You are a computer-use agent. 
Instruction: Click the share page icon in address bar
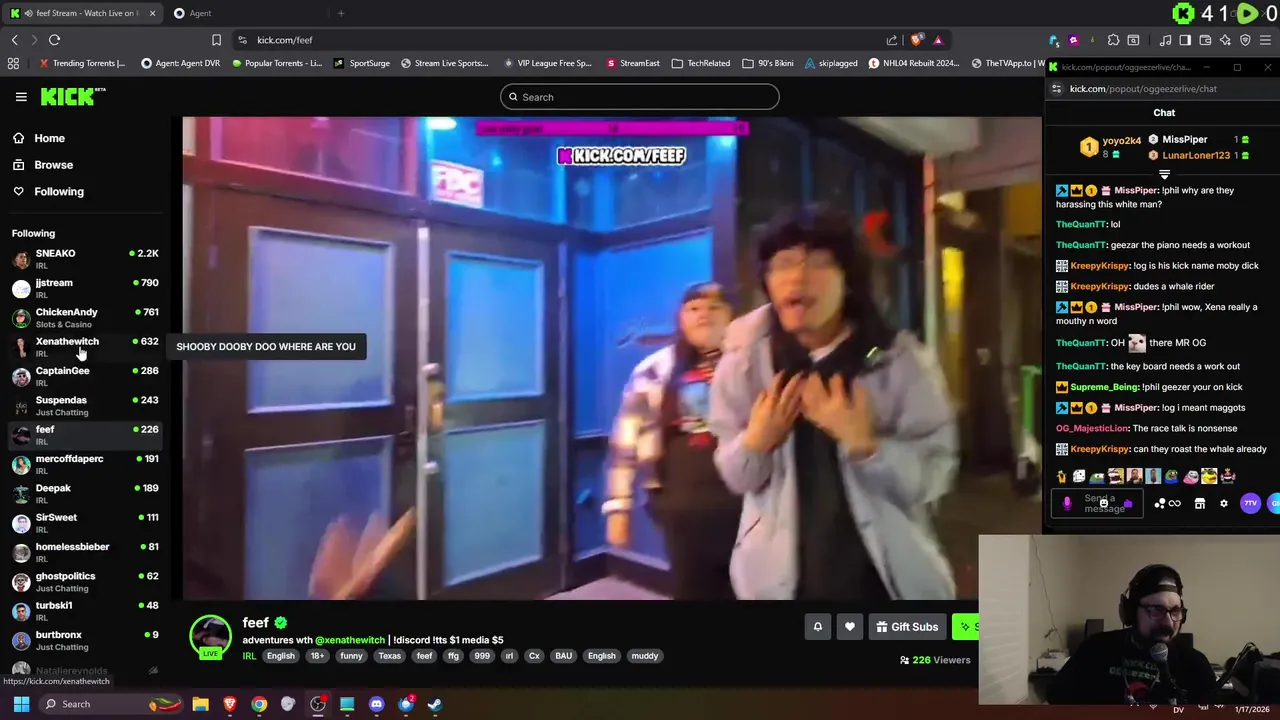click(x=892, y=40)
